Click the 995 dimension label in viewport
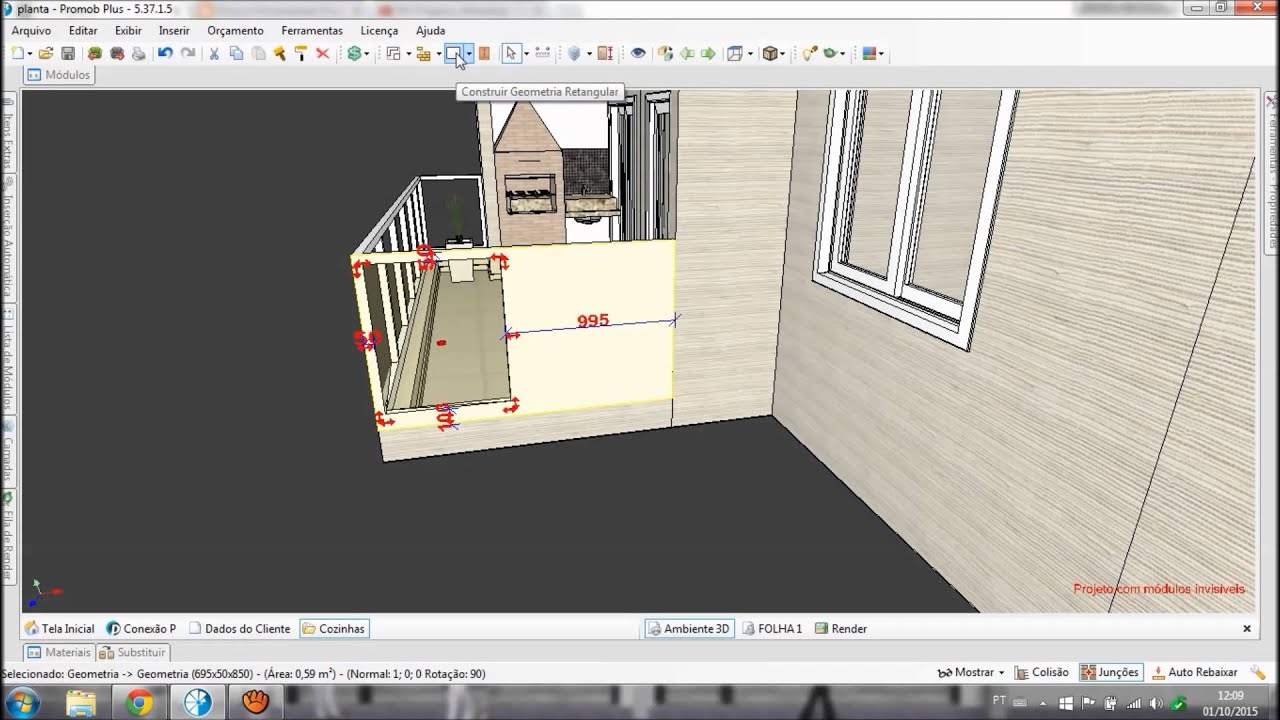The image size is (1280, 720). pos(593,321)
